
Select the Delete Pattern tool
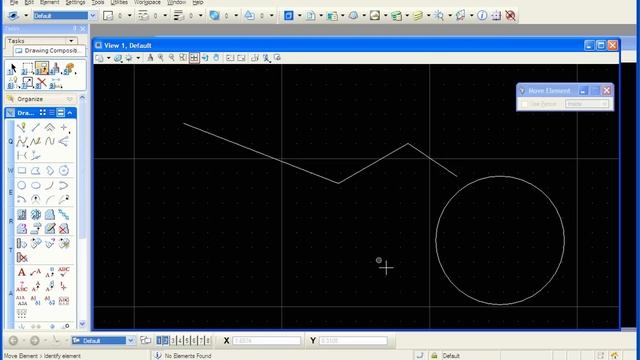64,229
